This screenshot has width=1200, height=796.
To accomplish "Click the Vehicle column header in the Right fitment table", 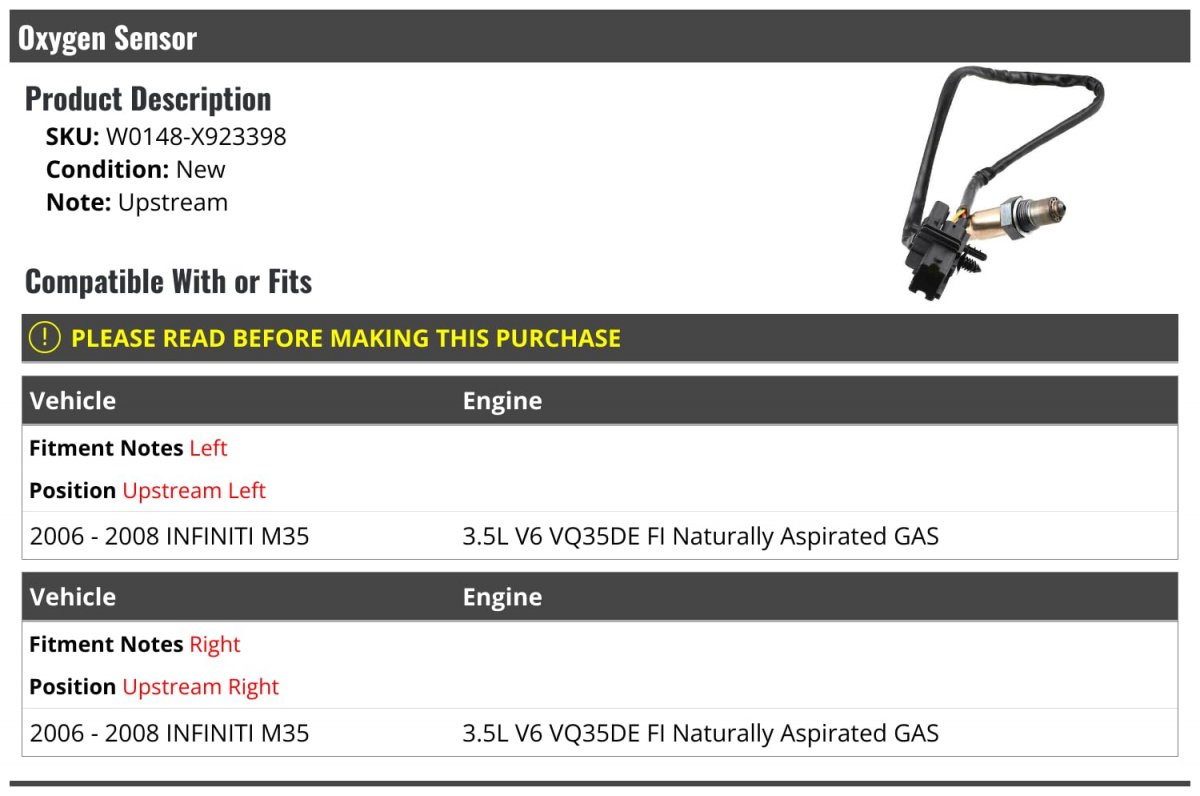I will pos(73,597).
